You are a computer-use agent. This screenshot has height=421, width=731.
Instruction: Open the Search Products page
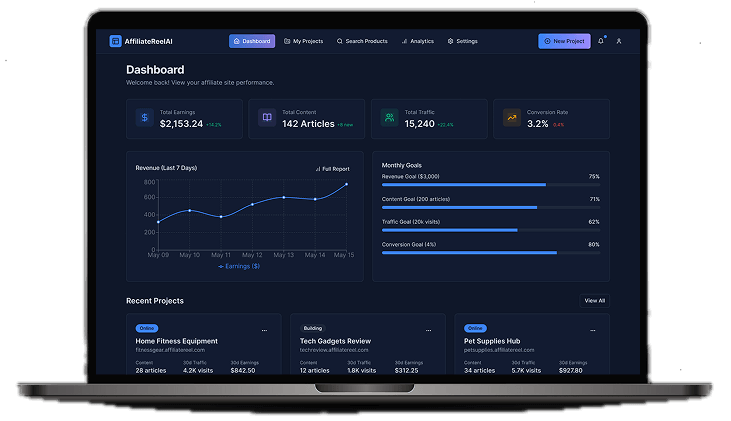point(362,41)
